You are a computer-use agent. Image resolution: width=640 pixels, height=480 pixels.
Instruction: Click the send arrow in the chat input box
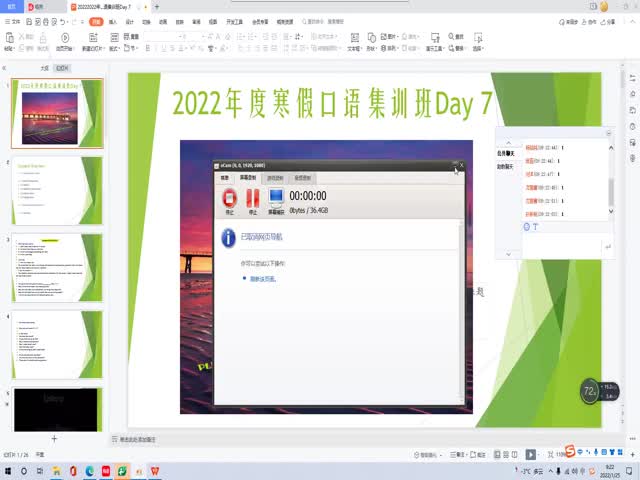(606, 245)
